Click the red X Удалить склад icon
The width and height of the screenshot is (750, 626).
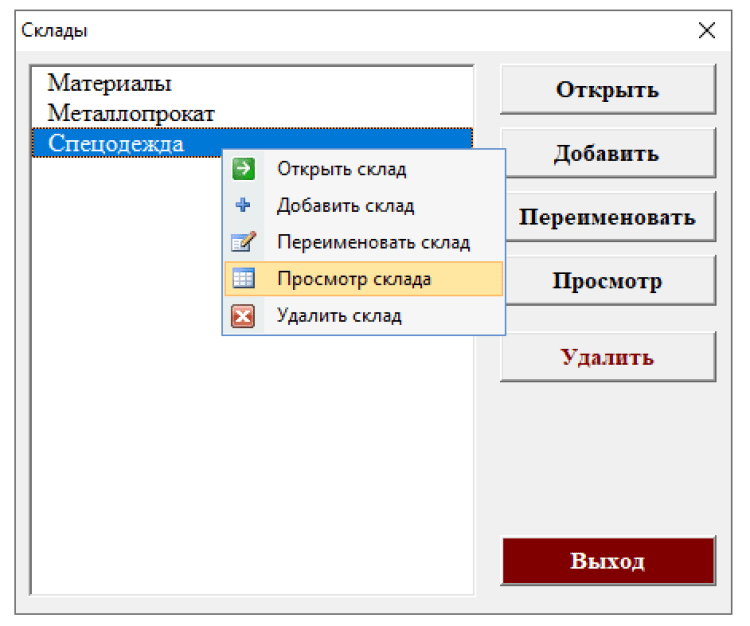243,316
